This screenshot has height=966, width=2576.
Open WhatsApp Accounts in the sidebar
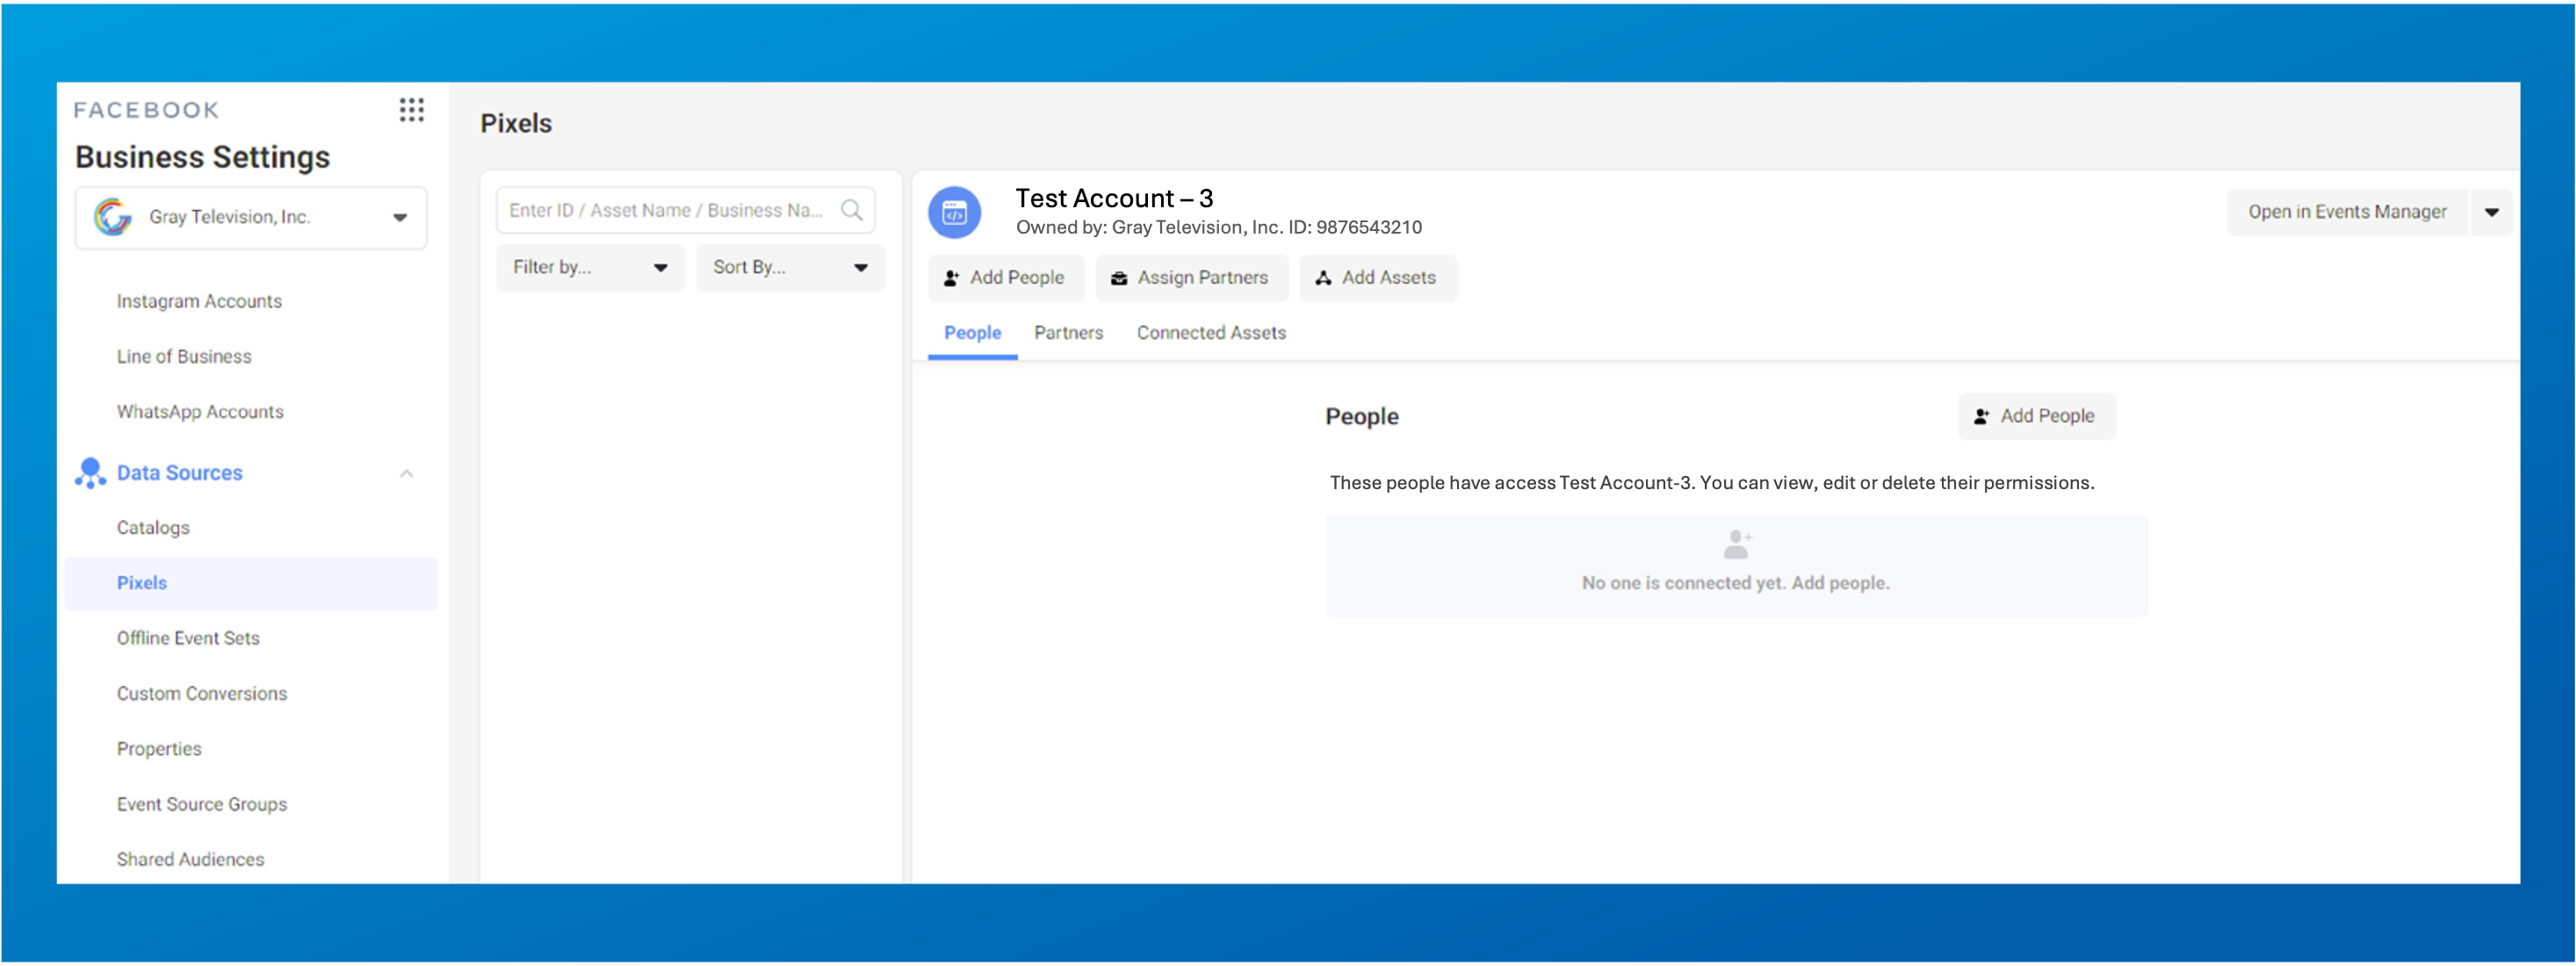[200, 412]
